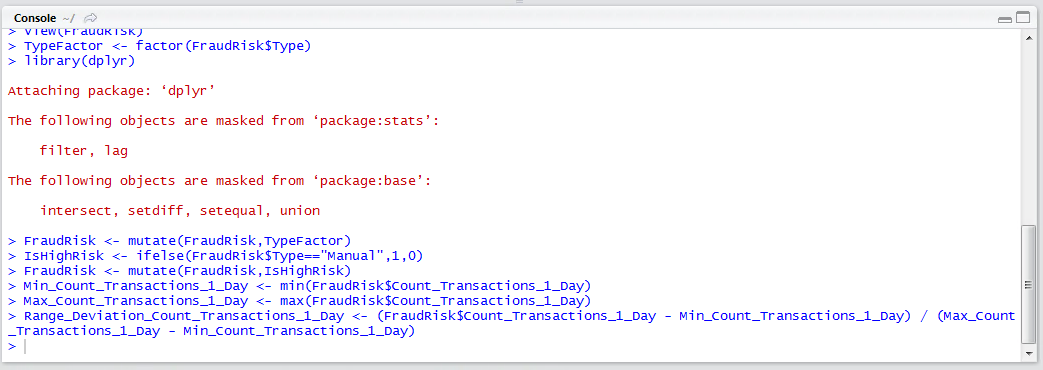The height and width of the screenshot is (370, 1043).
Task: Click the console vertical scrollbar thumb
Action: (1028, 285)
